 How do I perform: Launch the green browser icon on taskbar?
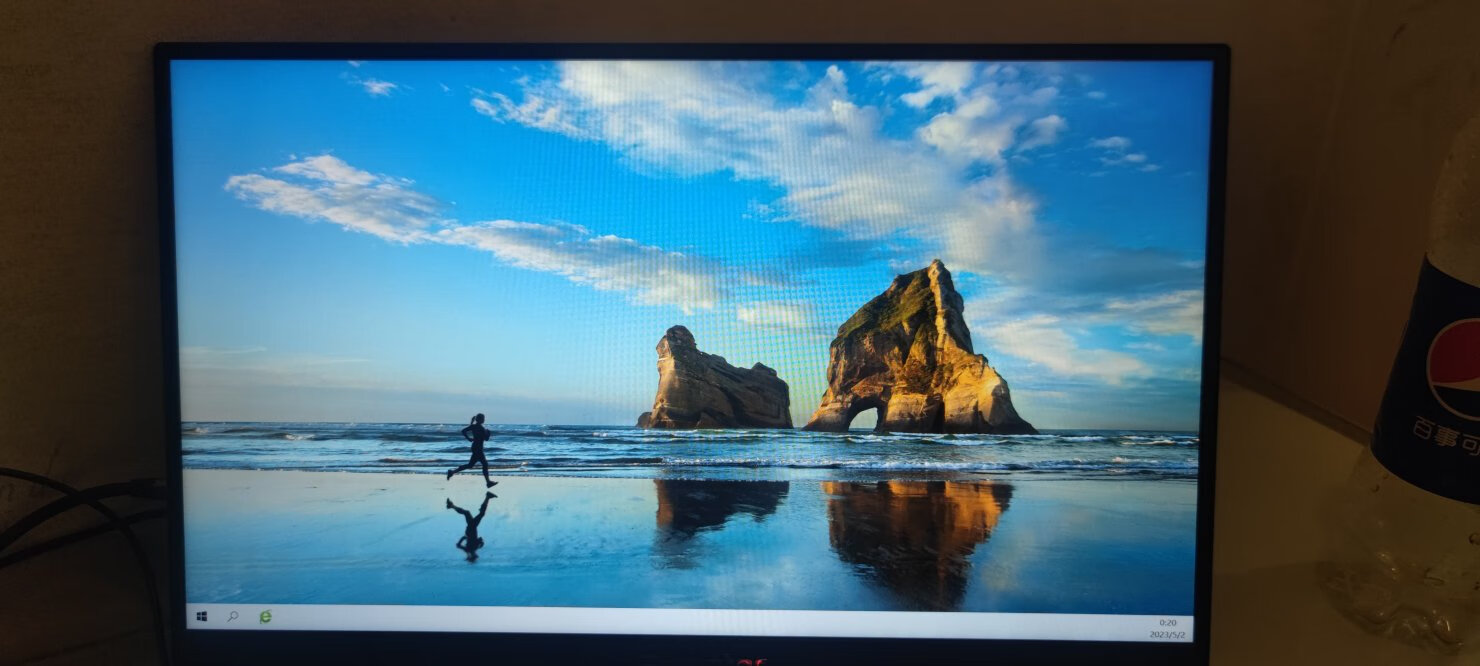tap(265, 617)
